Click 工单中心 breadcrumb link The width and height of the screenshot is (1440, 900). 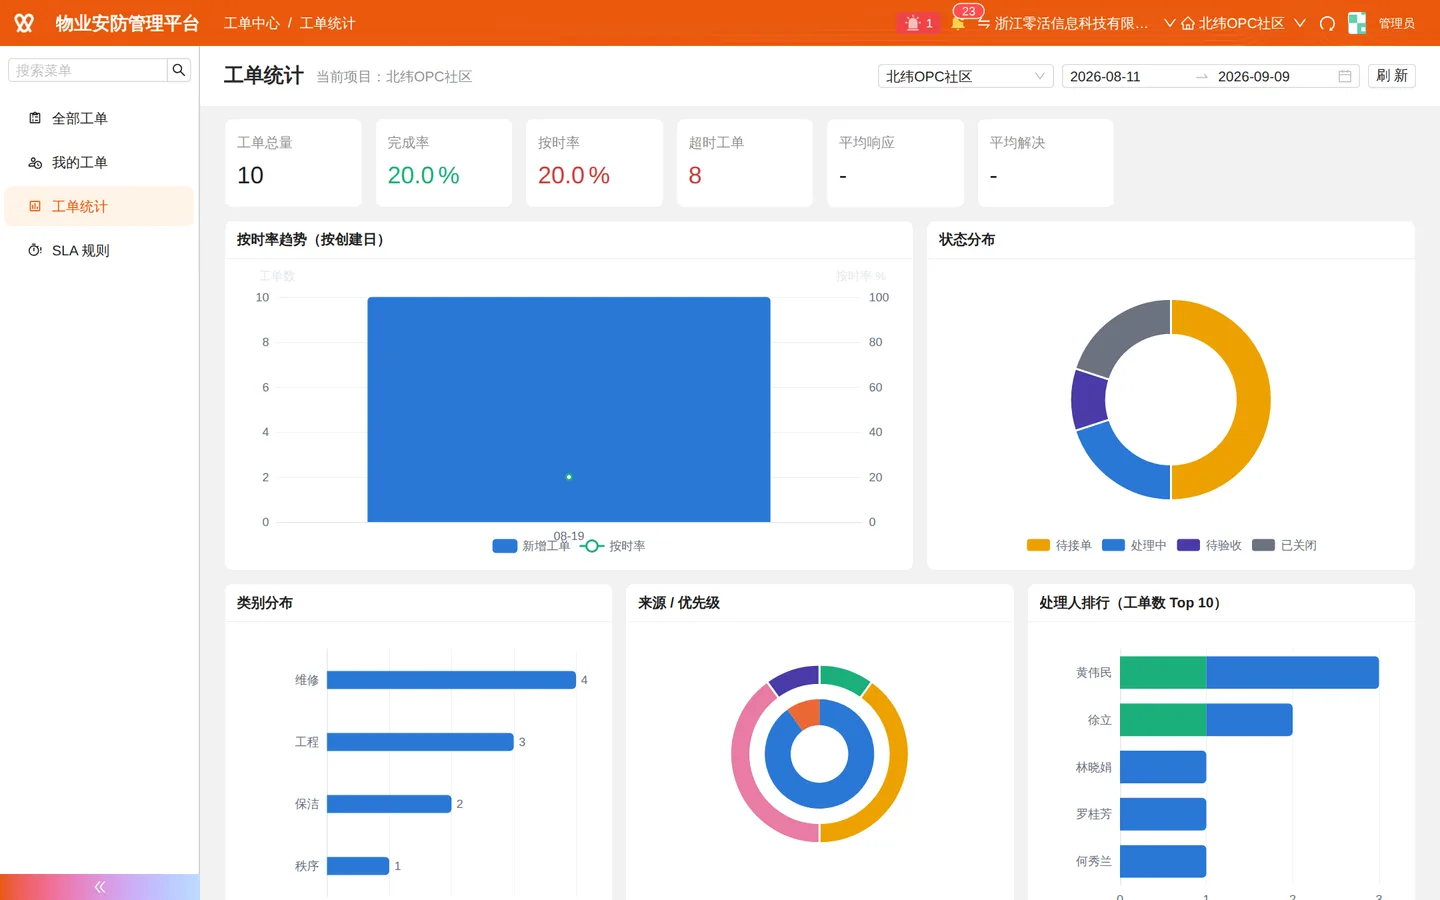coord(251,23)
